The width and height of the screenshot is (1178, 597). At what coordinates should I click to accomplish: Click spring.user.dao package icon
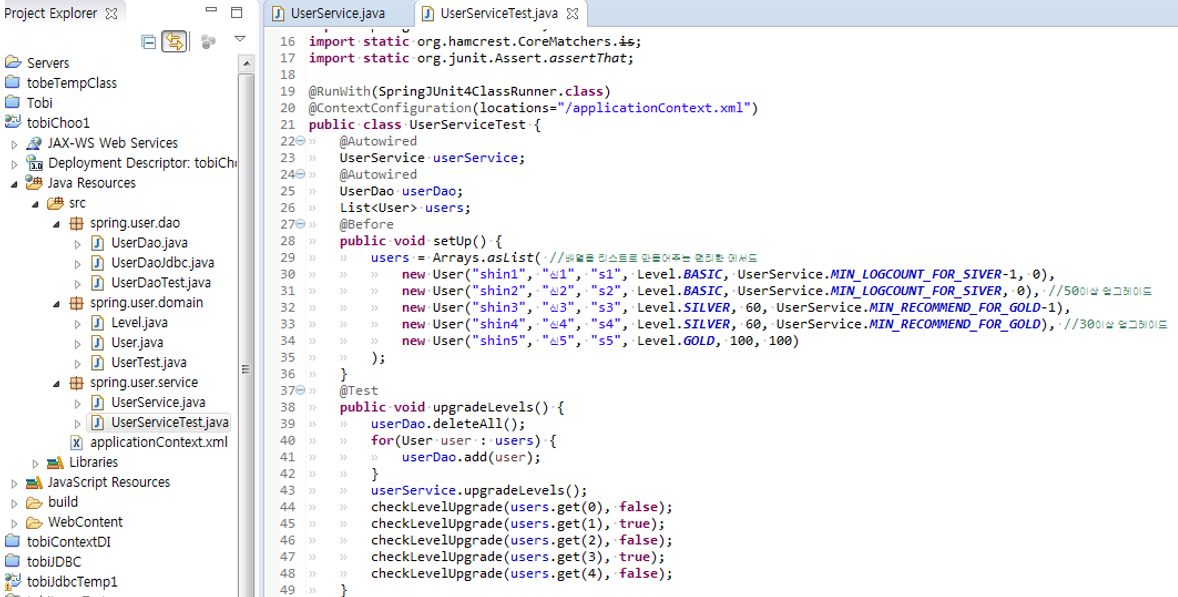pos(76,223)
